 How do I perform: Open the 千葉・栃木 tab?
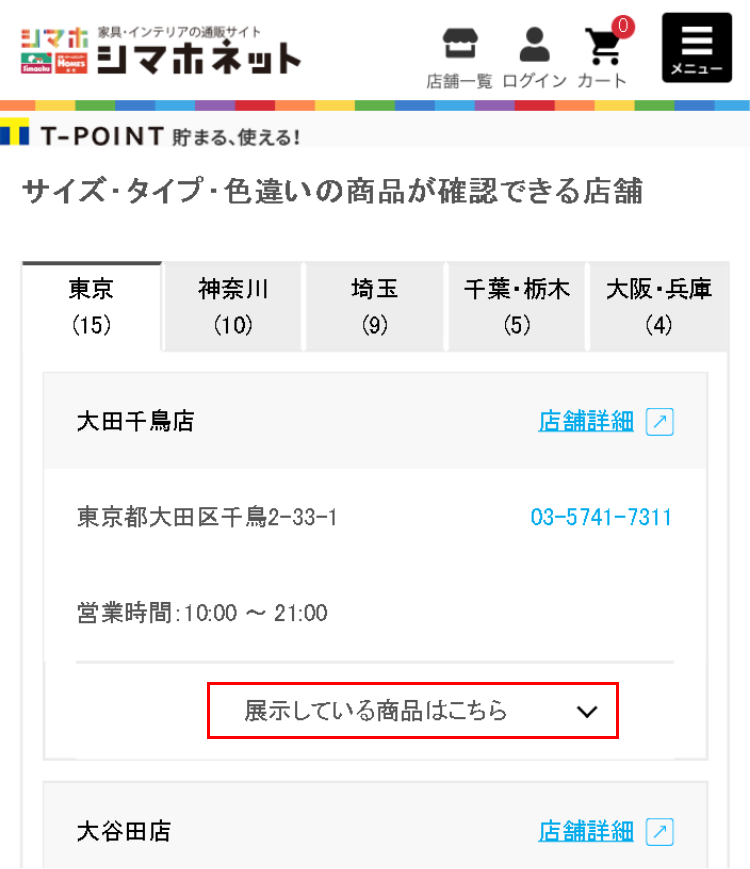tap(516, 306)
